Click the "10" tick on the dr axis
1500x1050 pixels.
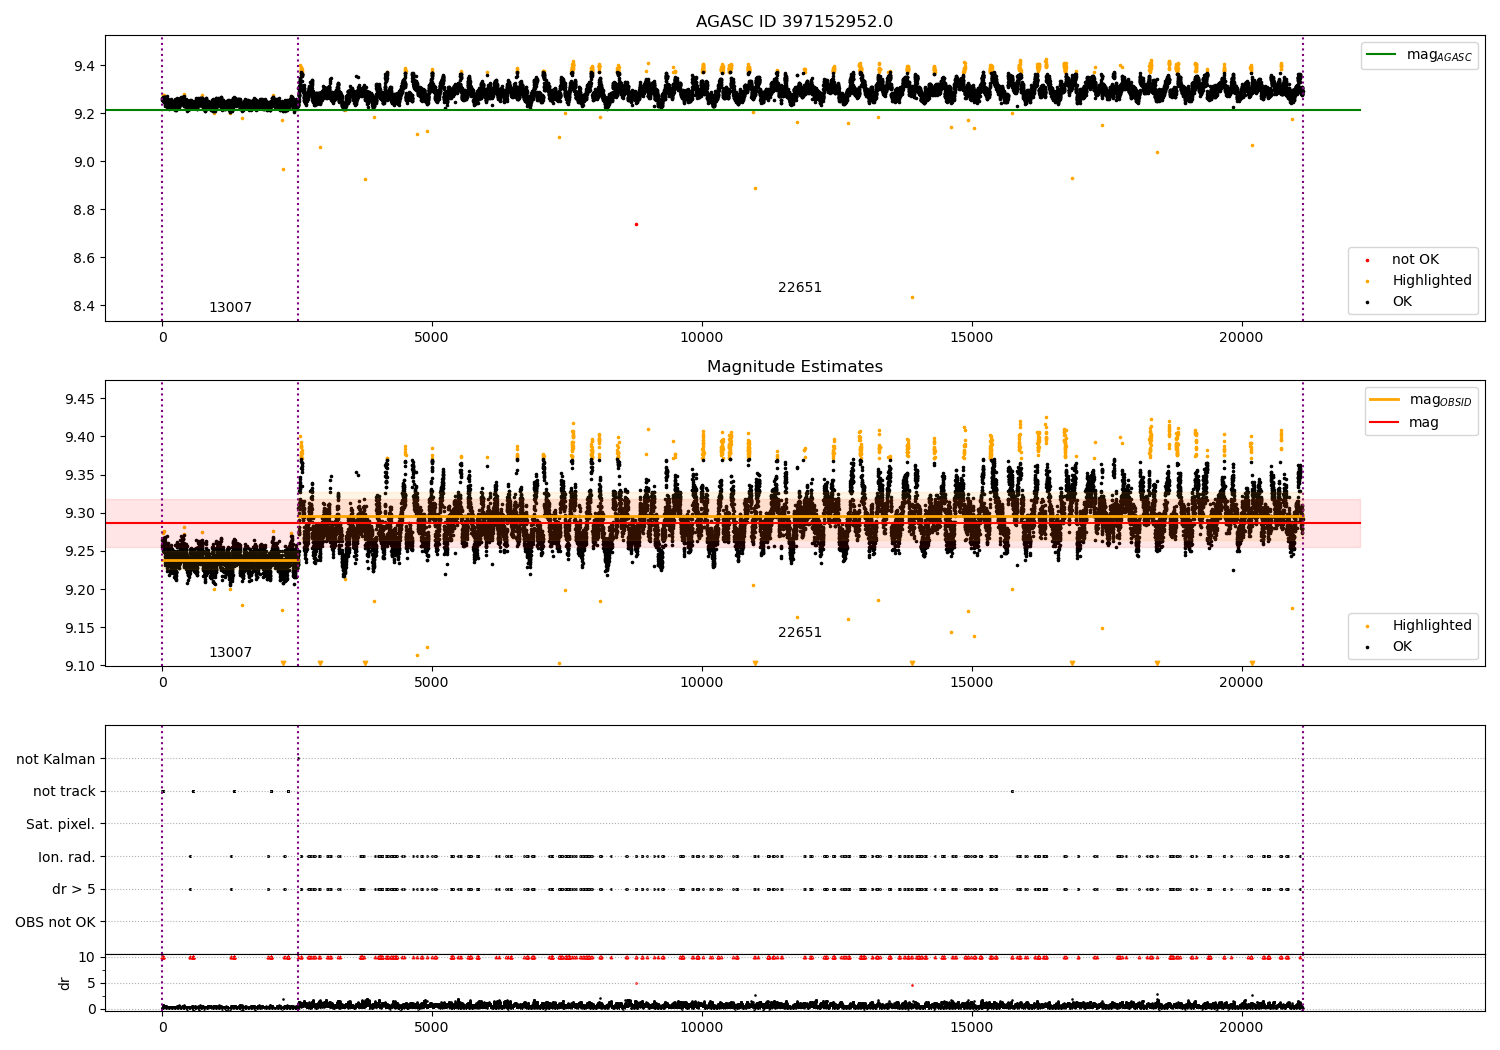pos(87,958)
